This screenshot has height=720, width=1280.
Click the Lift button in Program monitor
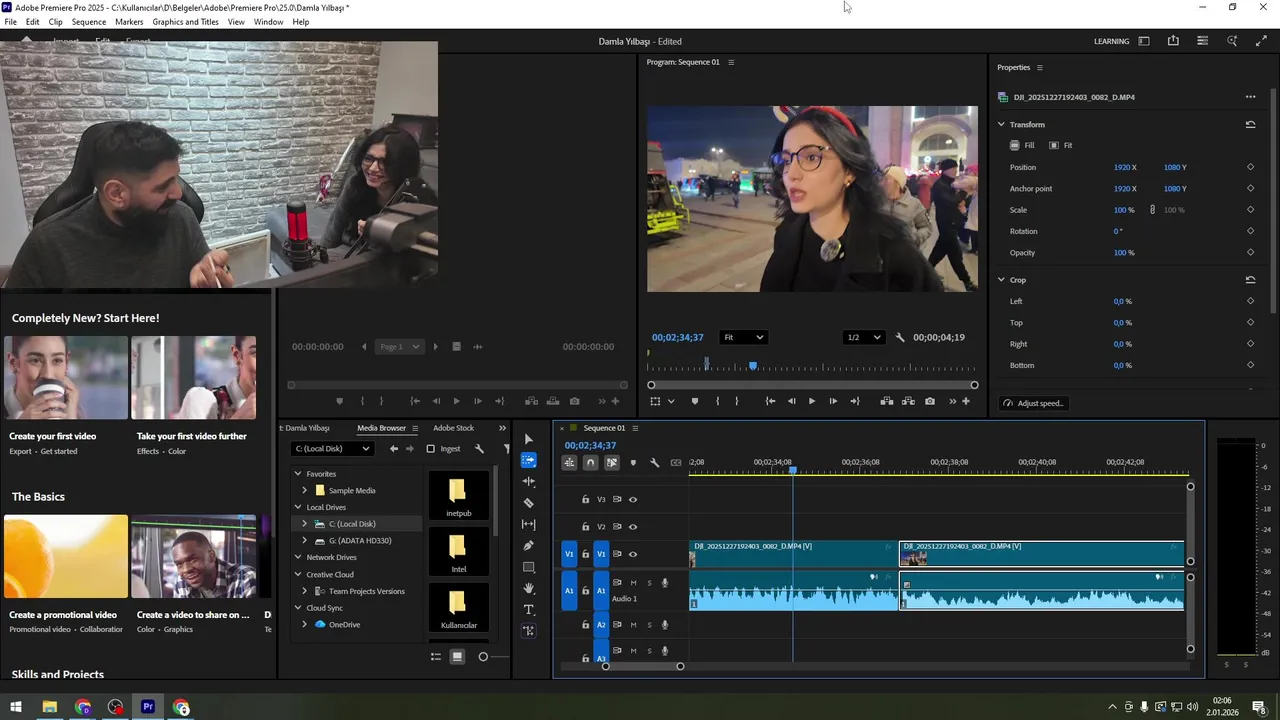pyautogui.click(x=887, y=401)
